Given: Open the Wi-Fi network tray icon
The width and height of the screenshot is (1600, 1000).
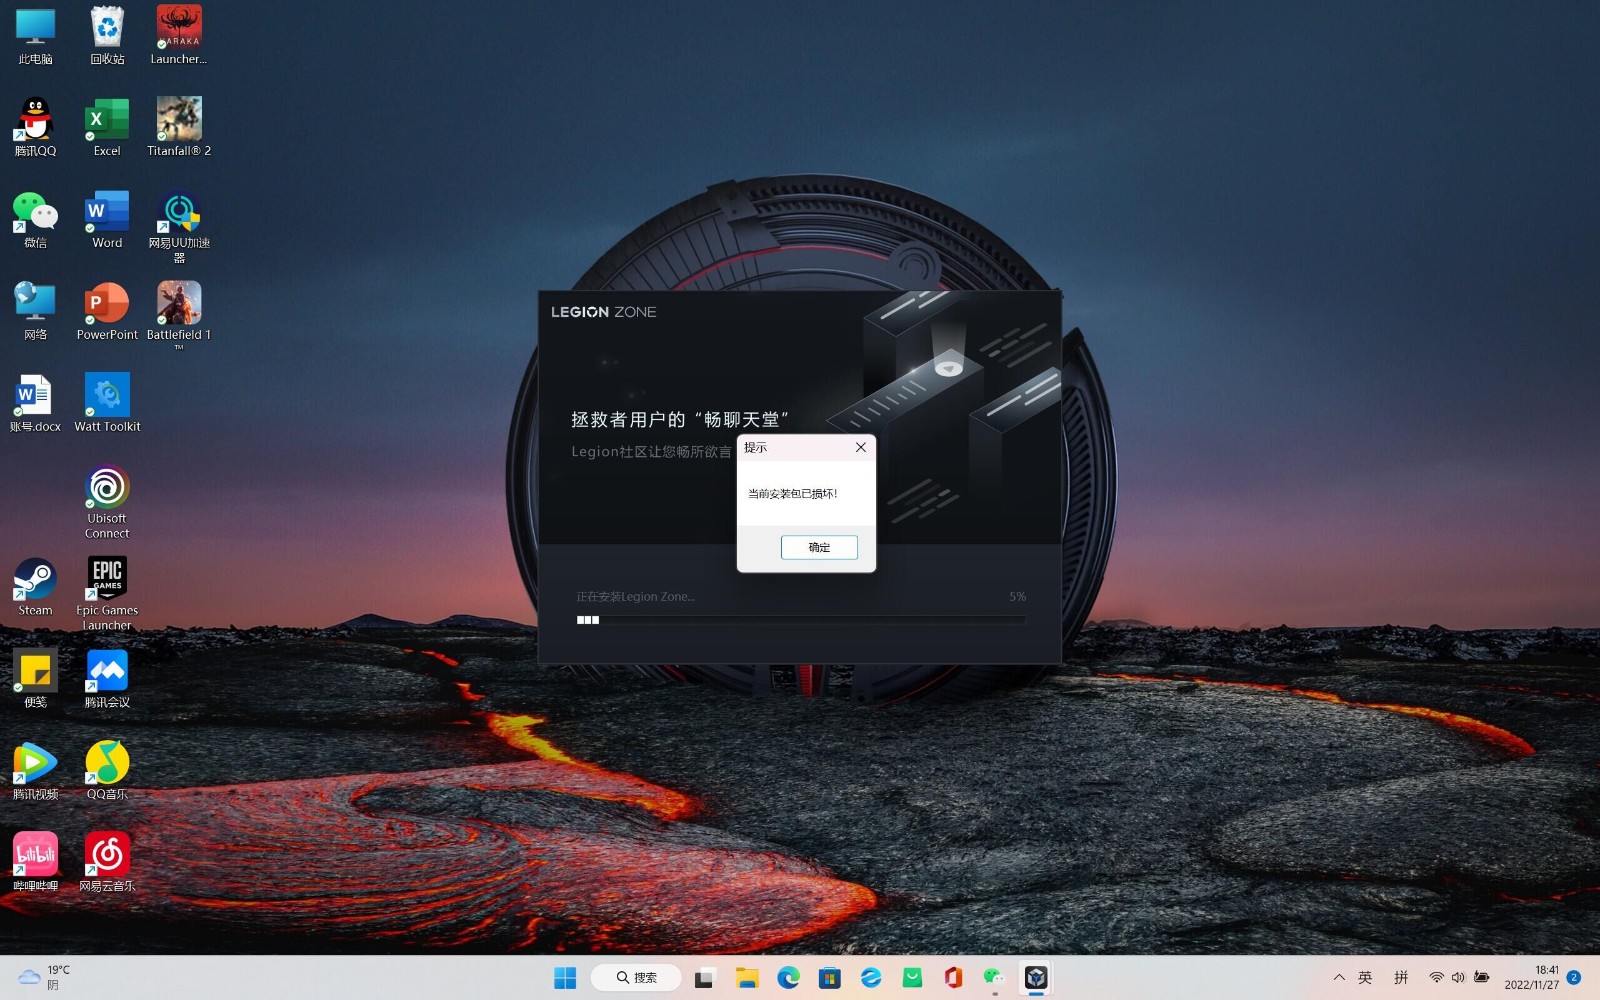Looking at the screenshot, I should coord(1436,977).
